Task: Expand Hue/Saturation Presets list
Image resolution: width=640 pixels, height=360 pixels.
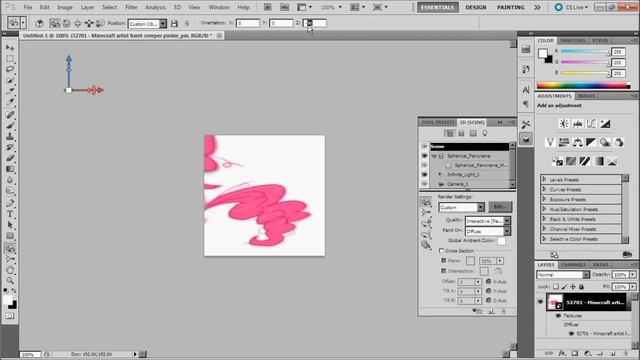Action: click(544, 209)
